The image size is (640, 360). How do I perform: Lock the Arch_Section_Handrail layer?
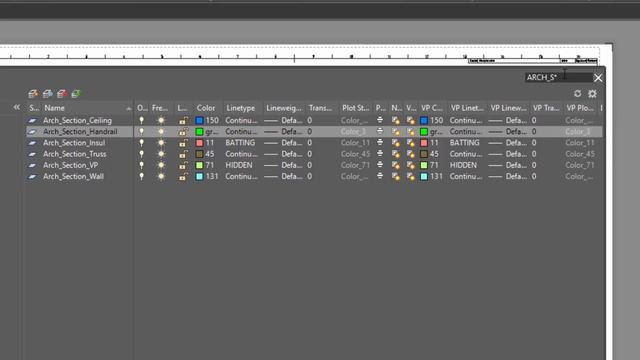pos(183,131)
